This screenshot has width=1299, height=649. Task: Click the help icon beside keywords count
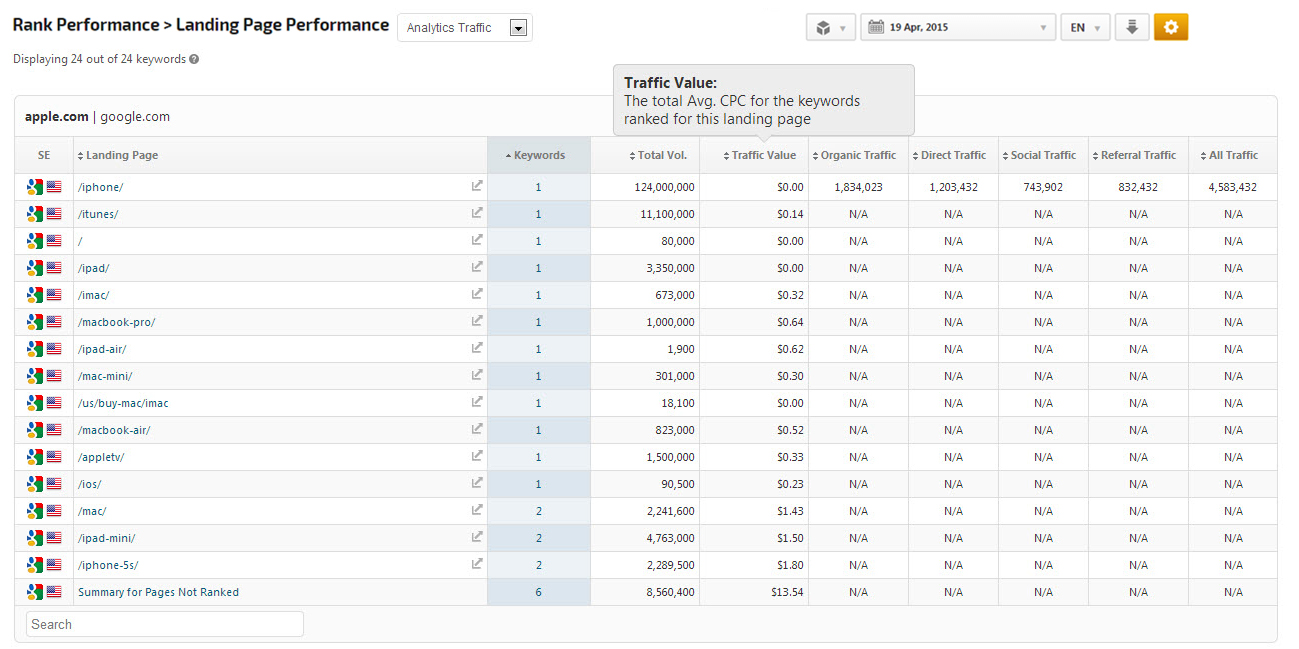click(x=194, y=59)
